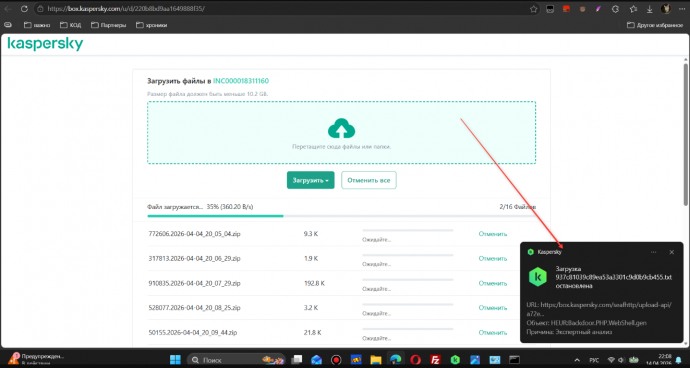The image size is (690, 368).
Task: Click the browser back arrow
Action: click(8, 9)
